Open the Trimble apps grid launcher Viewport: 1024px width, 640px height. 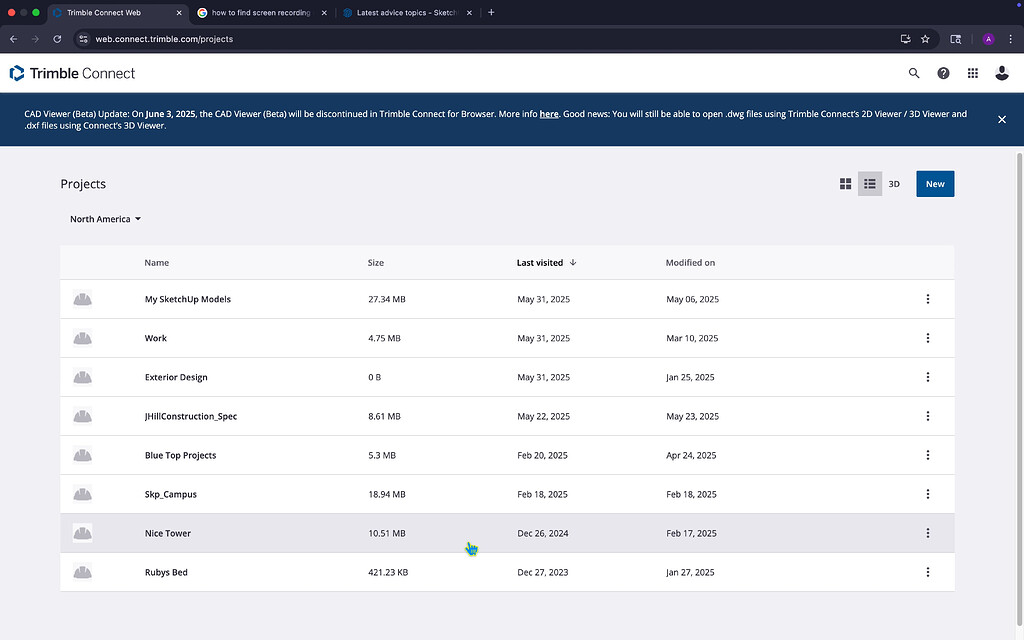click(972, 73)
